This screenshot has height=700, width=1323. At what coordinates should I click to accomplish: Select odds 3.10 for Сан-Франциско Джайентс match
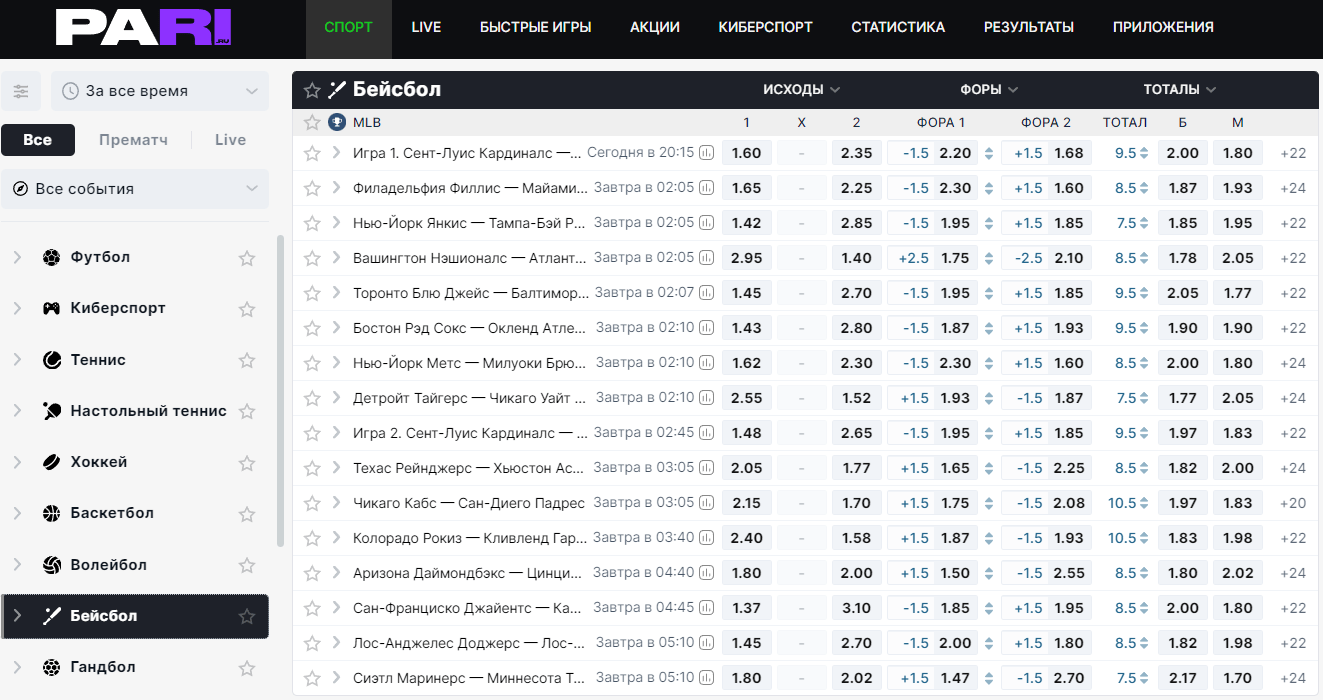(x=856, y=608)
